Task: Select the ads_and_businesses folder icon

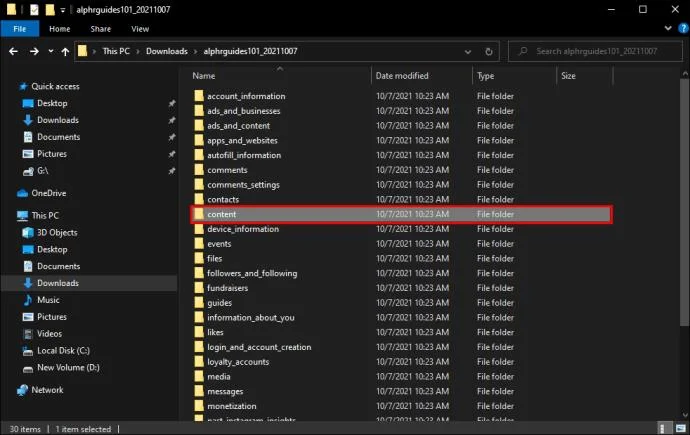Action: click(x=199, y=111)
